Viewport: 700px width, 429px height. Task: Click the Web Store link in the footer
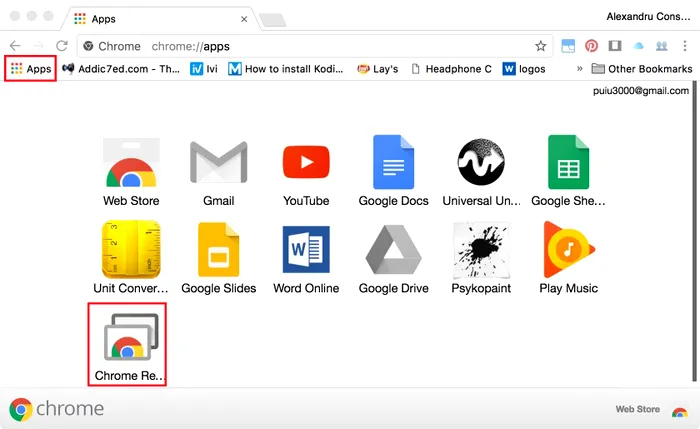click(638, 409)
